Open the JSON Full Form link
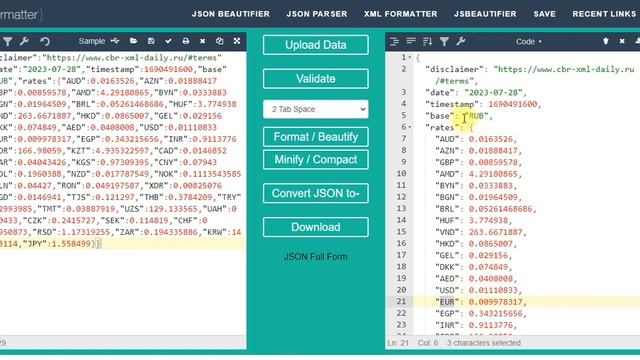640x360 pixels. [x=316, y=257]
